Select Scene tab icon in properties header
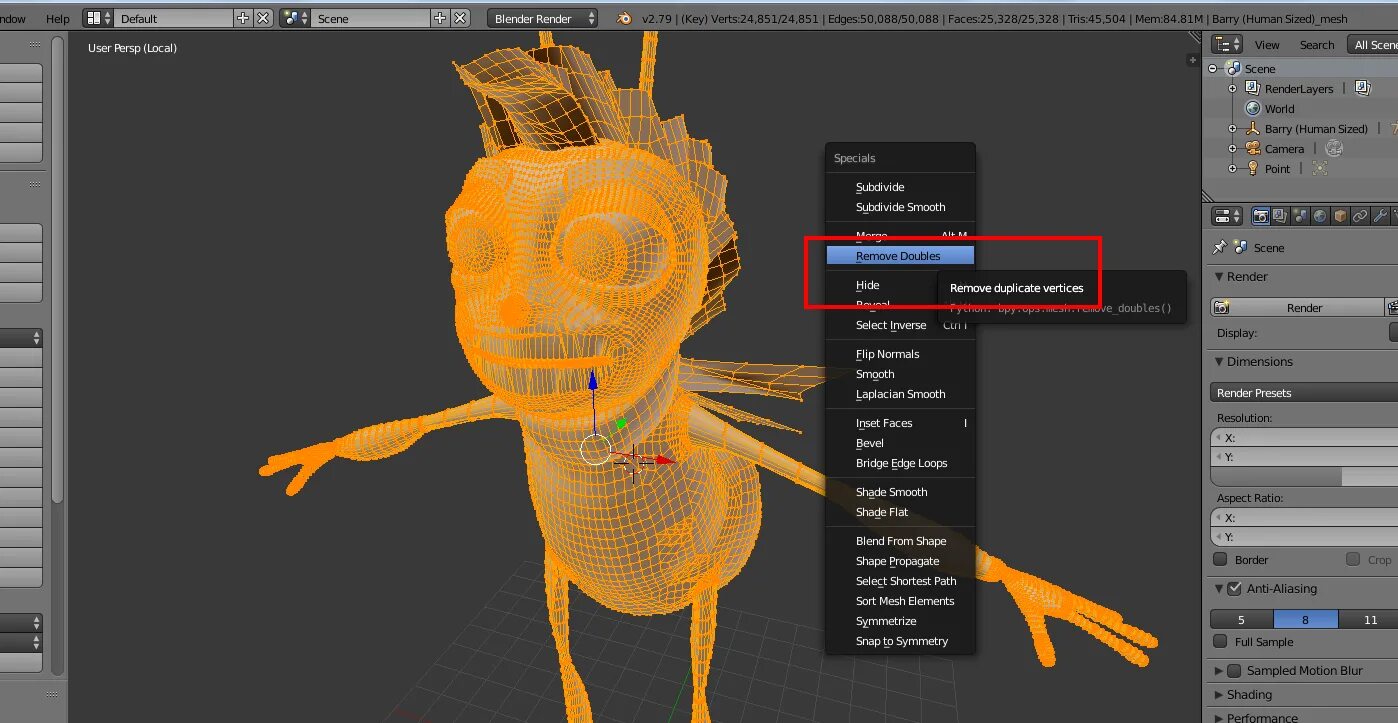Viewport: 1398px width, 723px height. click(x=1300, y=216)
